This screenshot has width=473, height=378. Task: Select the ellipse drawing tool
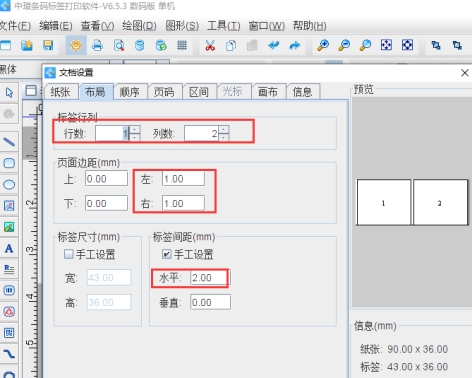coord(9,184)
